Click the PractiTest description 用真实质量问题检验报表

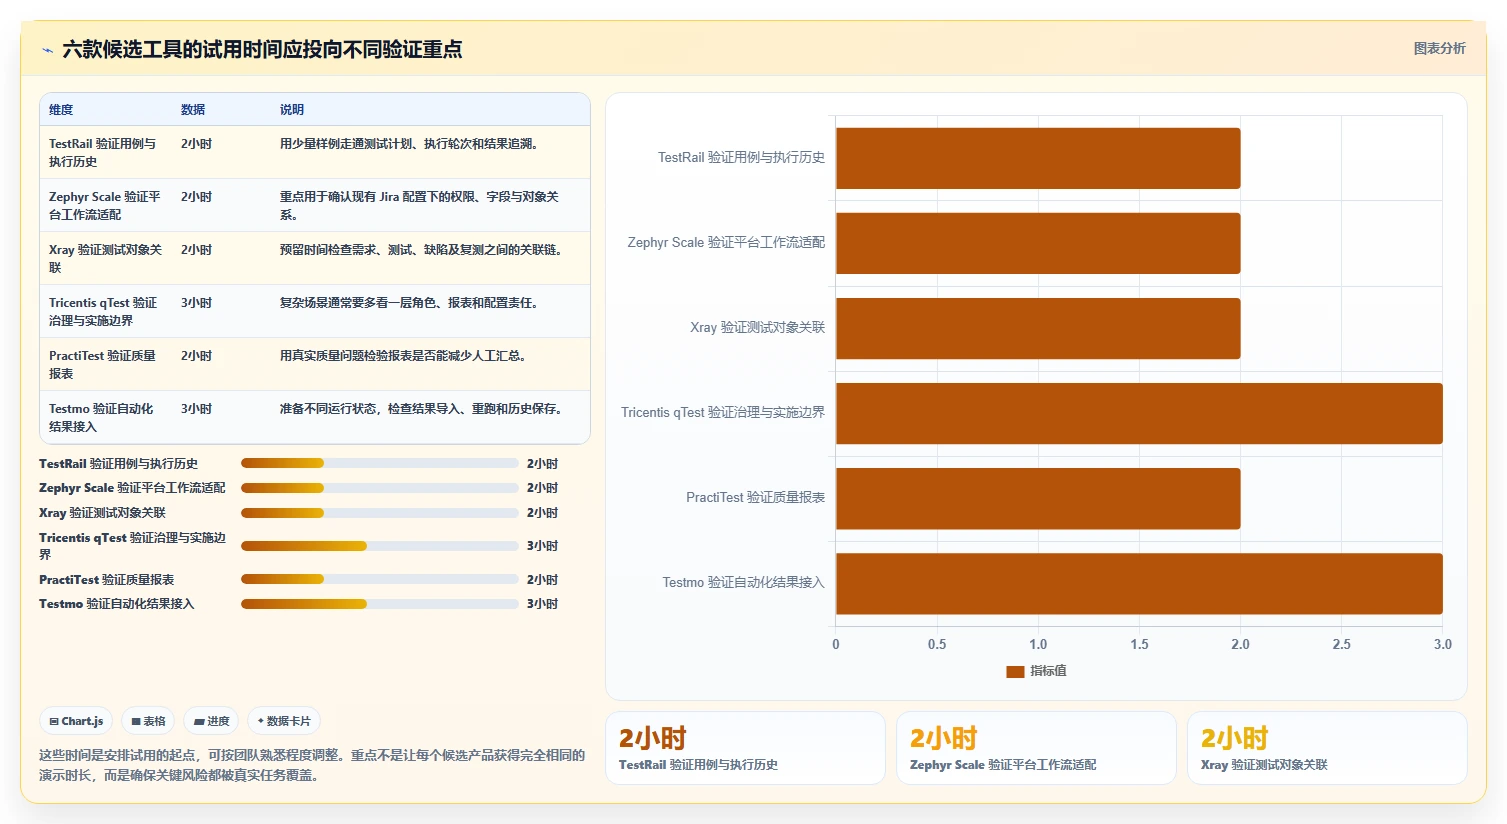(x=403, y=356)
